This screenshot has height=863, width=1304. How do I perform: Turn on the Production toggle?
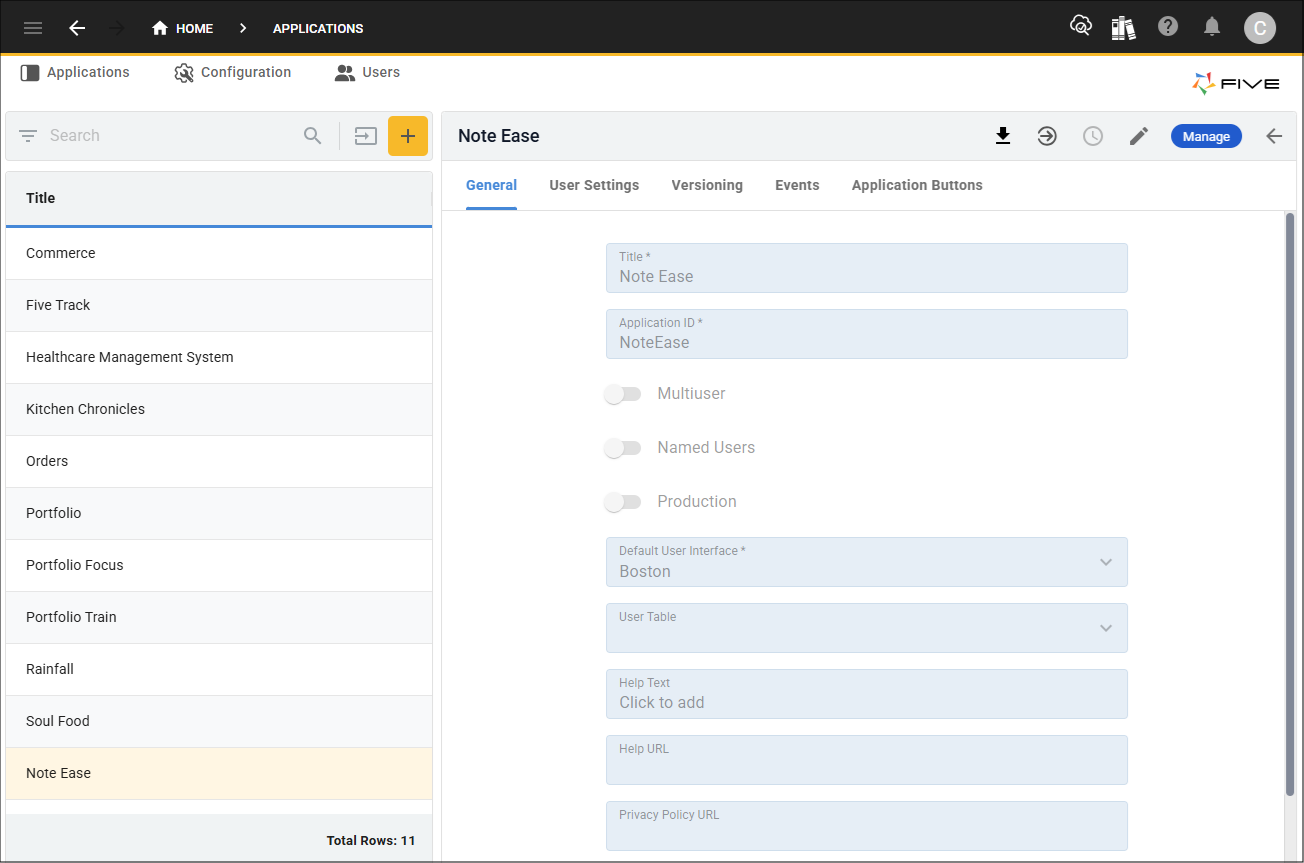623,502
